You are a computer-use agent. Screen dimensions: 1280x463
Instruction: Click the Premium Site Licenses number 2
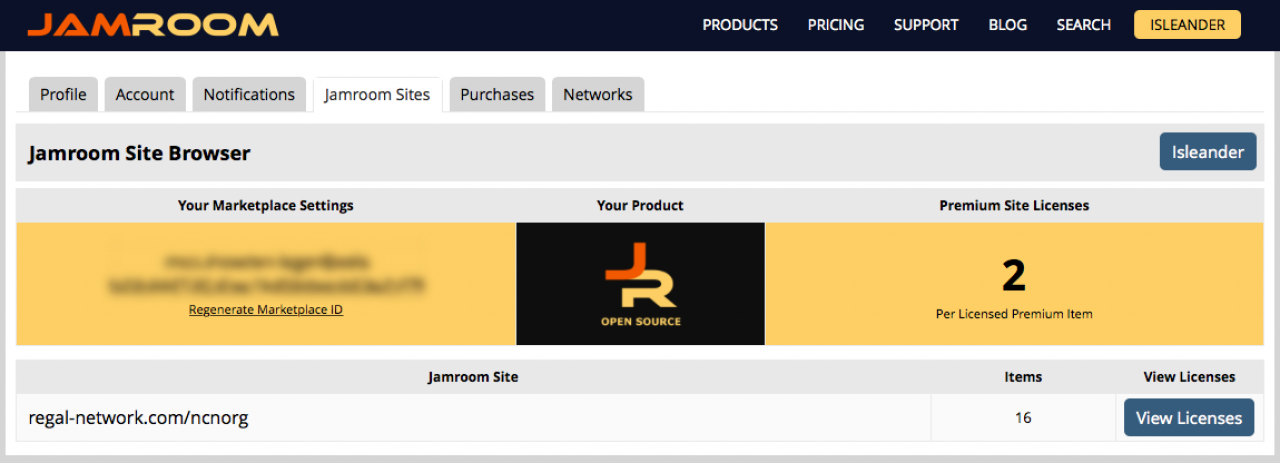(x=1014, y=276)
